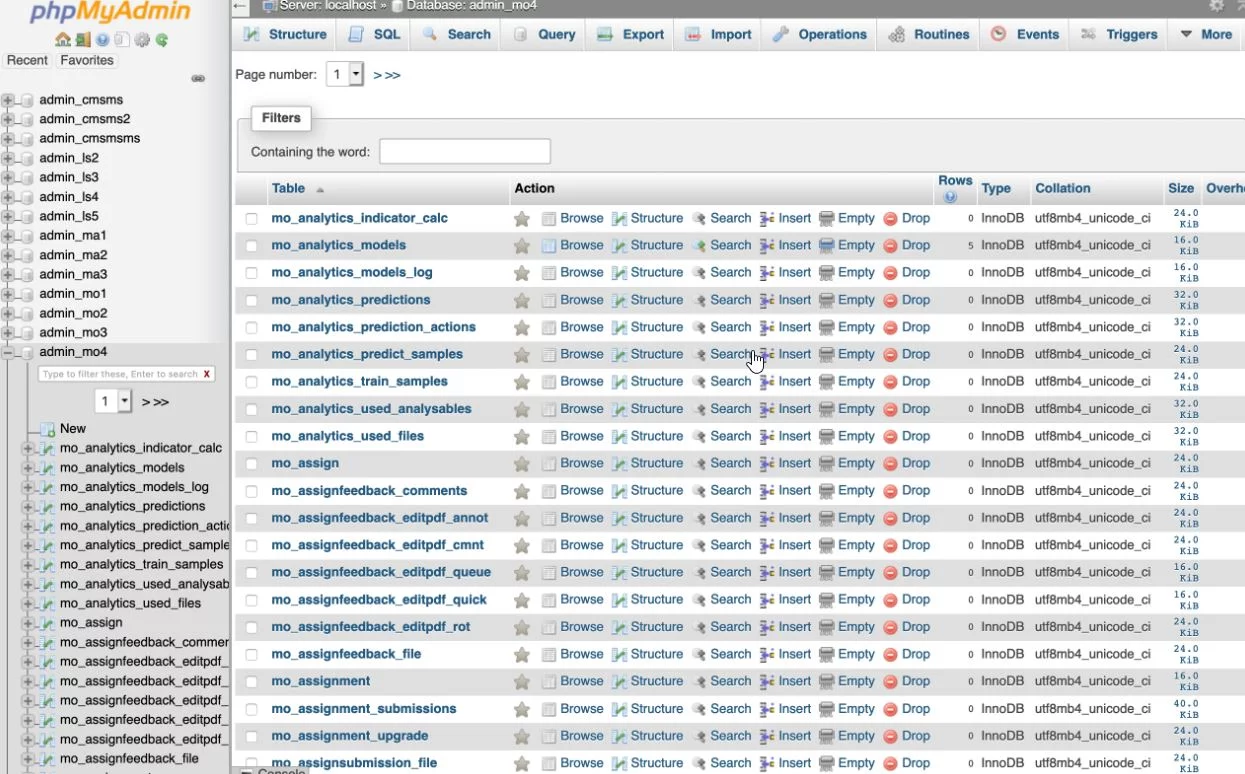Viewport: 1245px width, 774px height.
Task: Focus the Containing the word field
Action: click(465, 152)
